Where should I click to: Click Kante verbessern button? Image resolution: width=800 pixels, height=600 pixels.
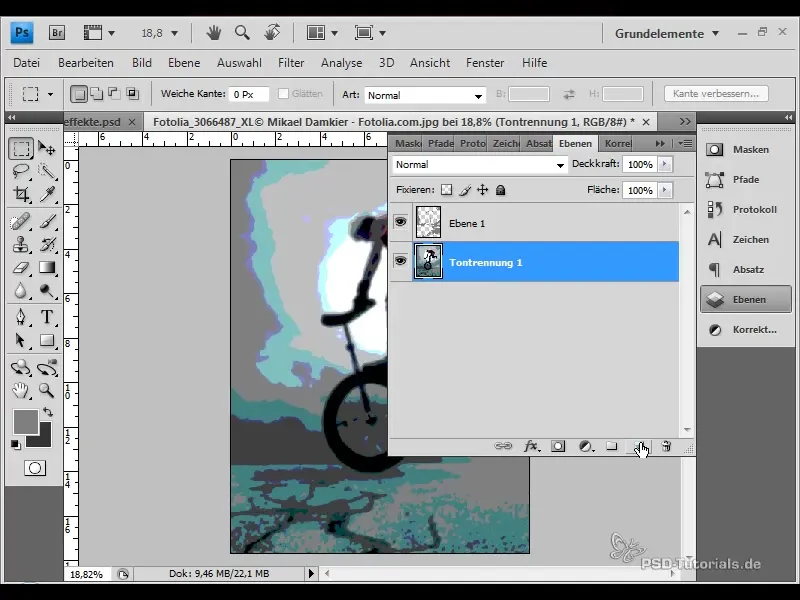716,94
